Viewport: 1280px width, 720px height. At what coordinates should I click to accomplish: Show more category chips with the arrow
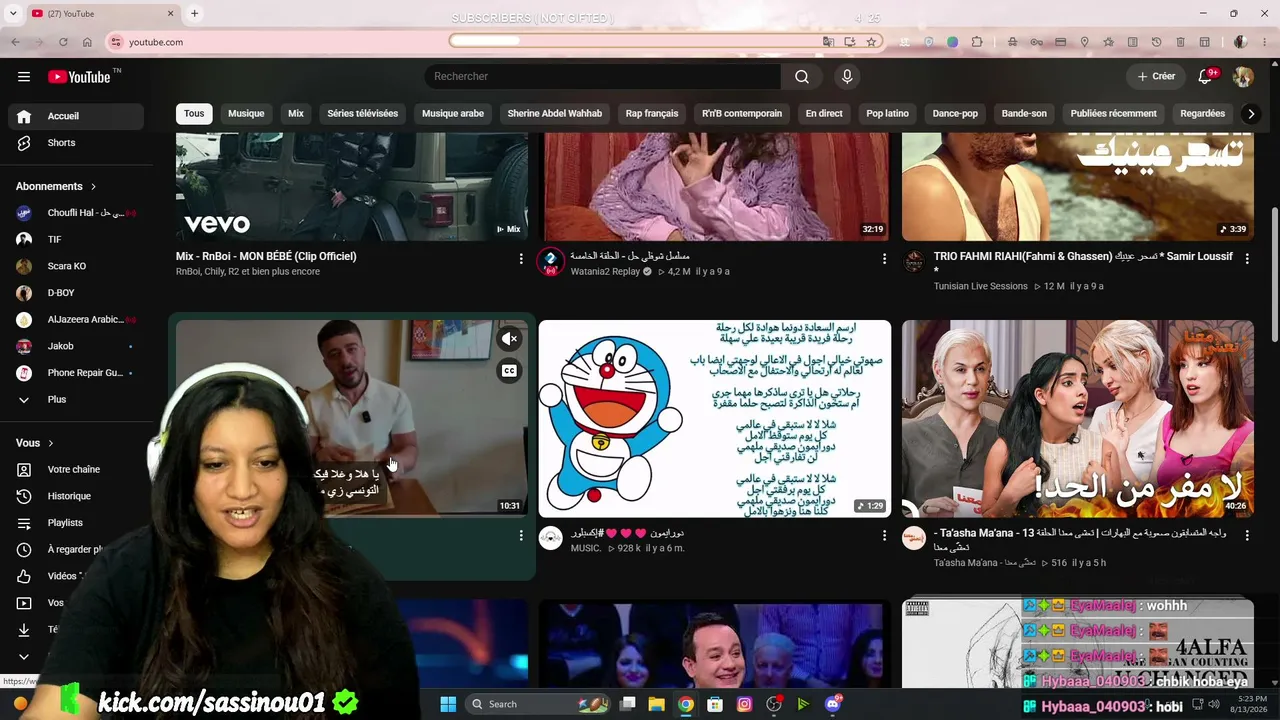[1250, 114]
